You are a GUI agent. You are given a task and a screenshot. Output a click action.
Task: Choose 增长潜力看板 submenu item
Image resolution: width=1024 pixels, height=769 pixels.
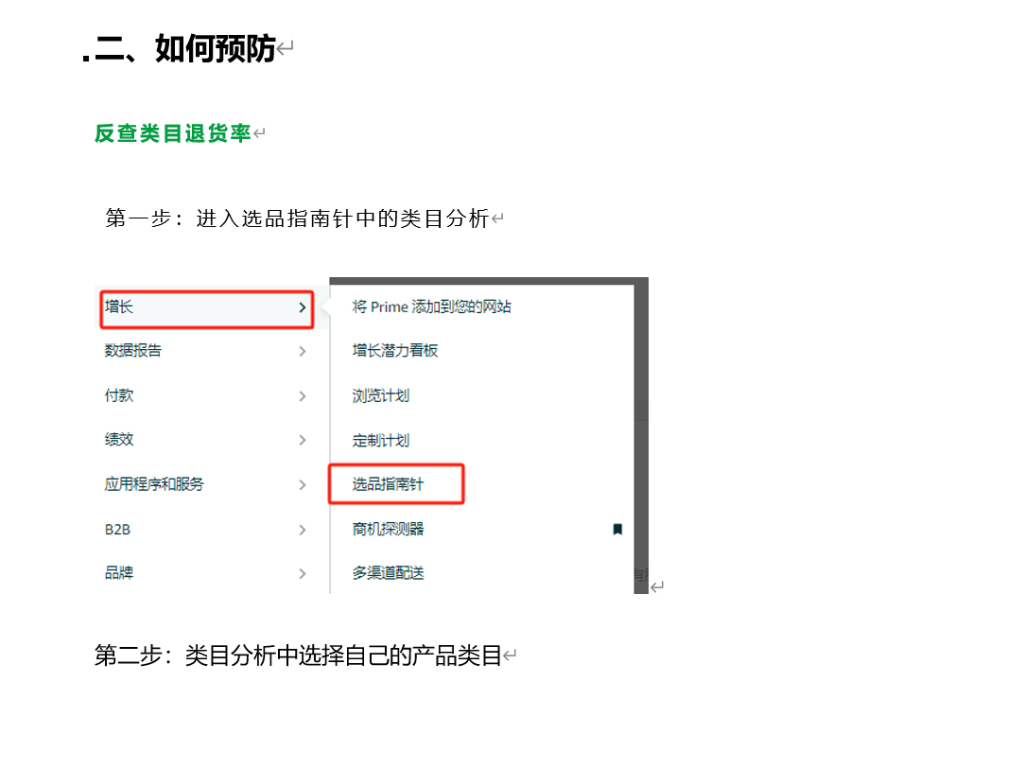click(395, 351)
